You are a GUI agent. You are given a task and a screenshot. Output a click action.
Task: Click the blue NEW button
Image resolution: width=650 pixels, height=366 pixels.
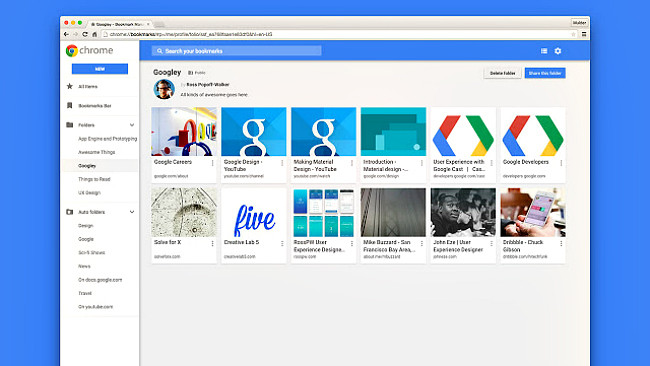point(100,69)
